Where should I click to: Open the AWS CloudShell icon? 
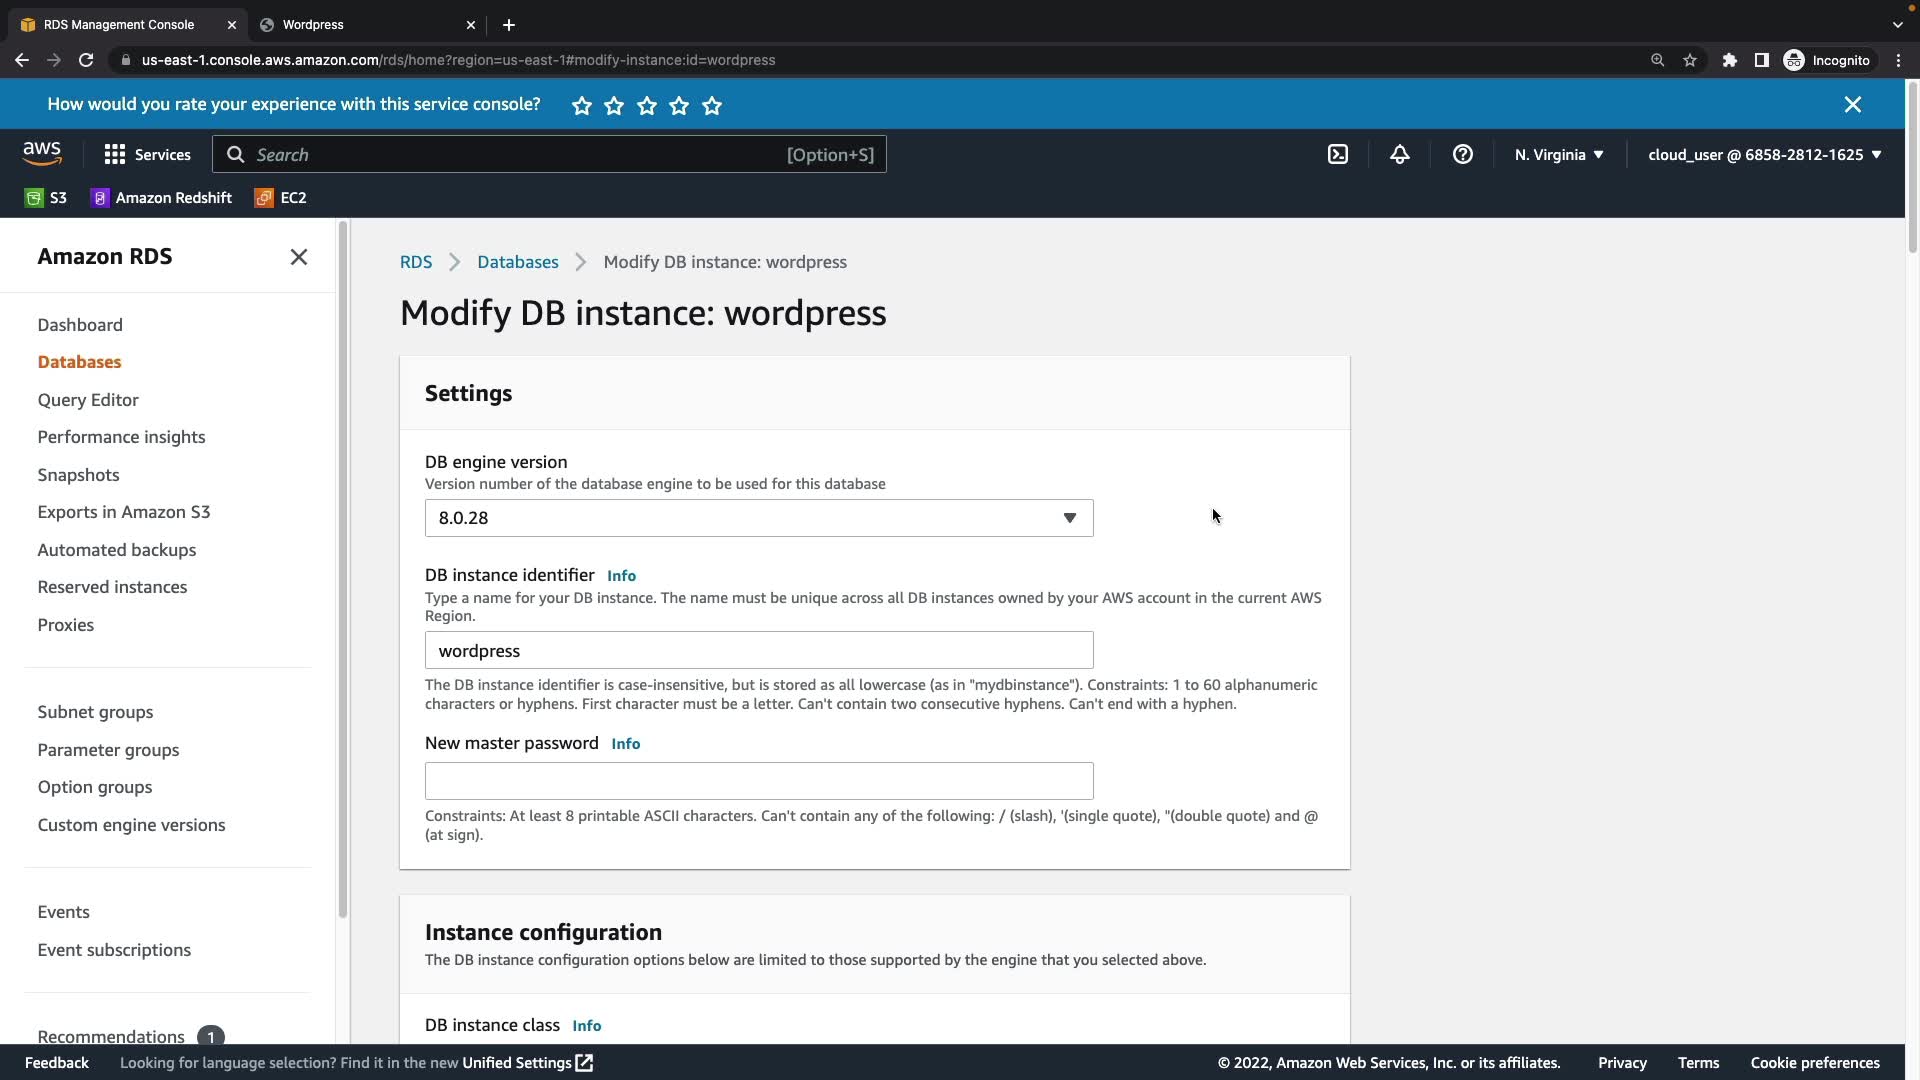[1337, 154]
